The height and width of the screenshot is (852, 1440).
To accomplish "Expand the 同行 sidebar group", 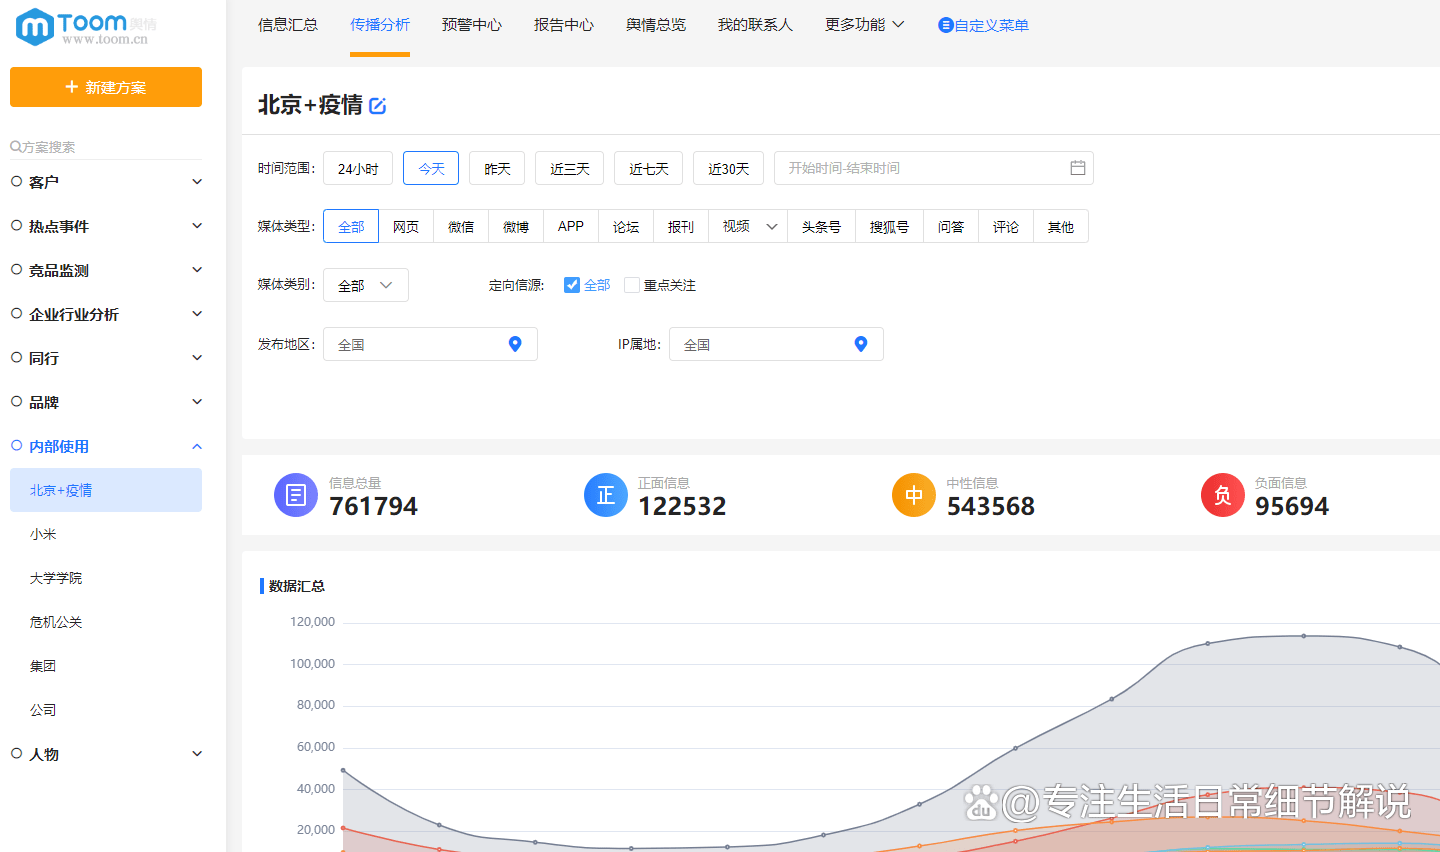I will 197,358.
